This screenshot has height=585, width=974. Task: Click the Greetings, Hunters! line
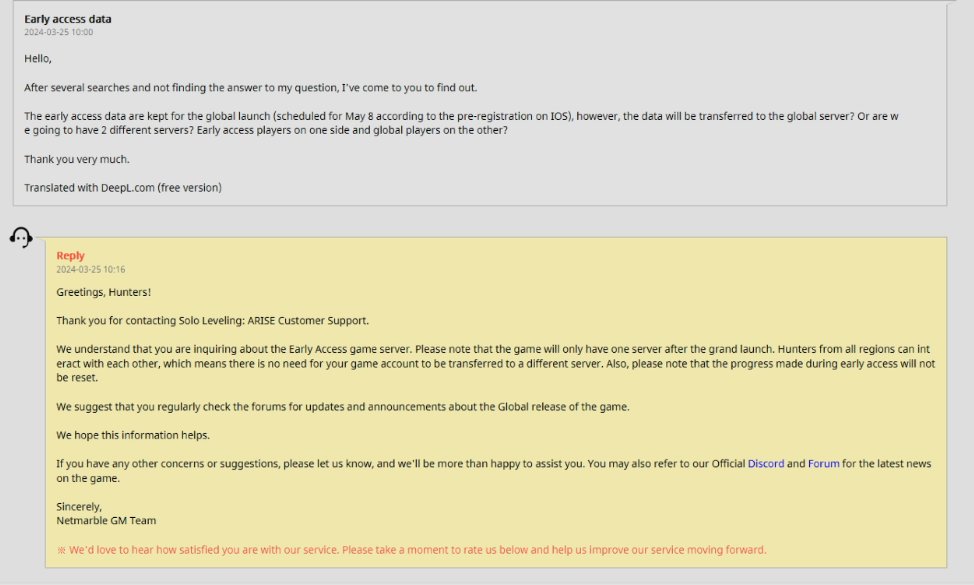click(104, 292)
